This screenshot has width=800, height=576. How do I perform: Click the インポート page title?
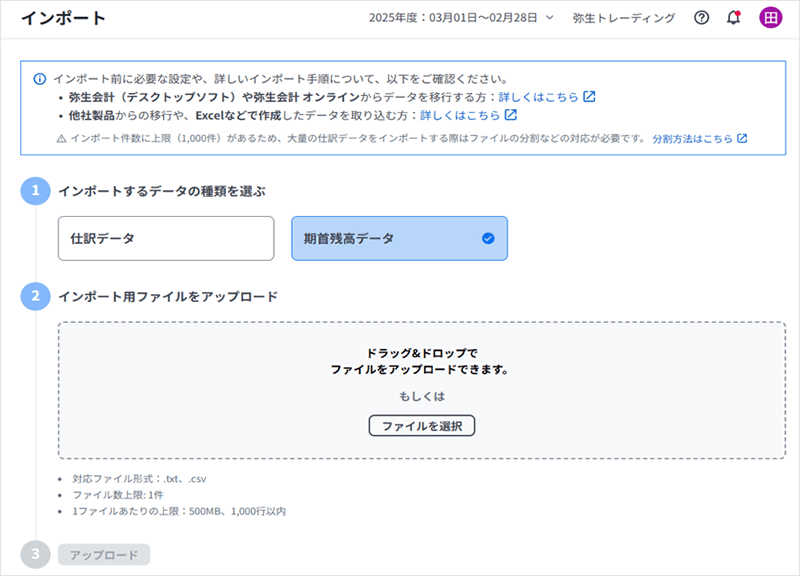63,18
